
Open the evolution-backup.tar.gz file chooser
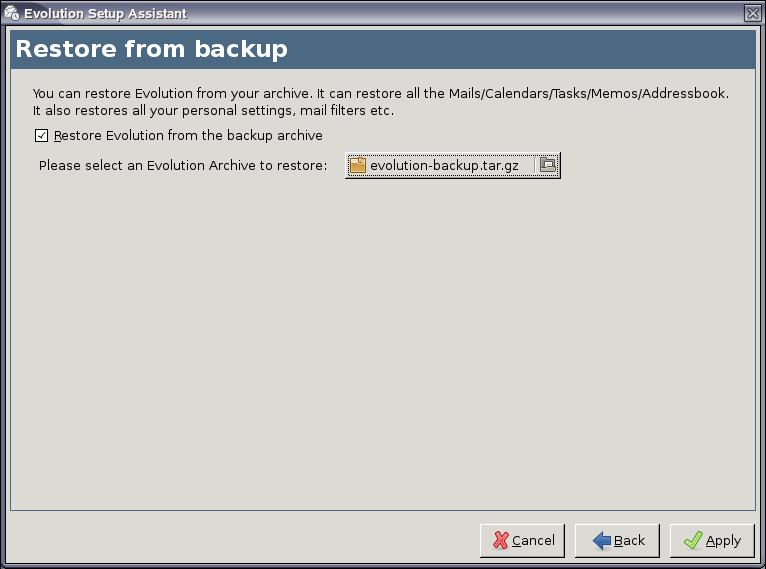pos(452,165)
